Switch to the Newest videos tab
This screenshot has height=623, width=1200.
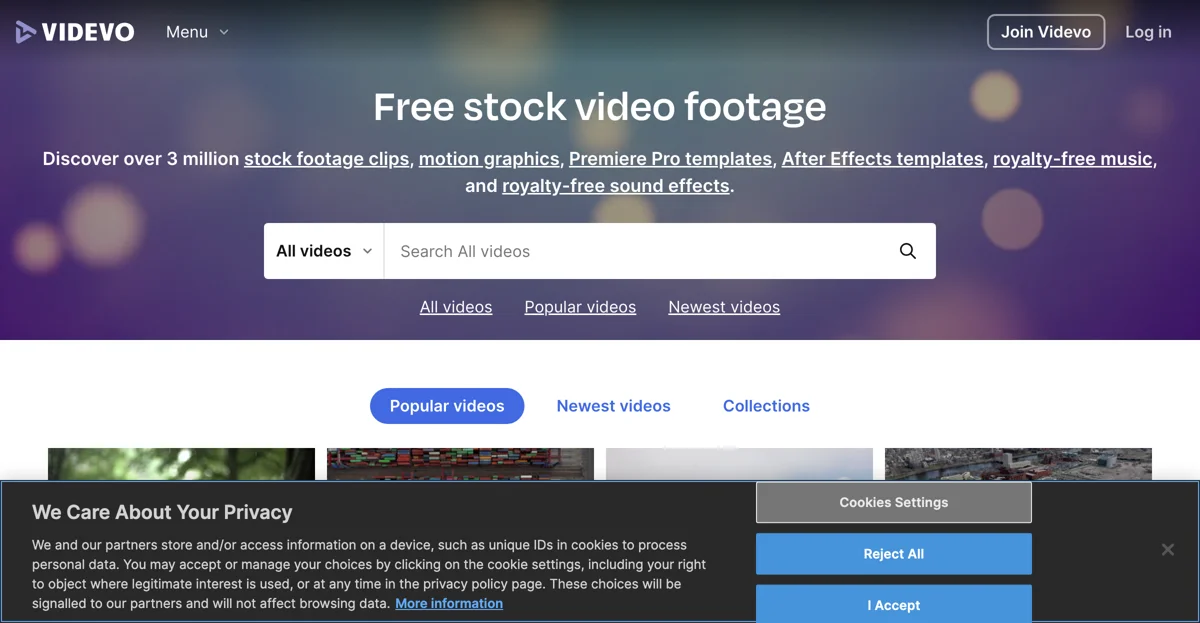point(614,406)
